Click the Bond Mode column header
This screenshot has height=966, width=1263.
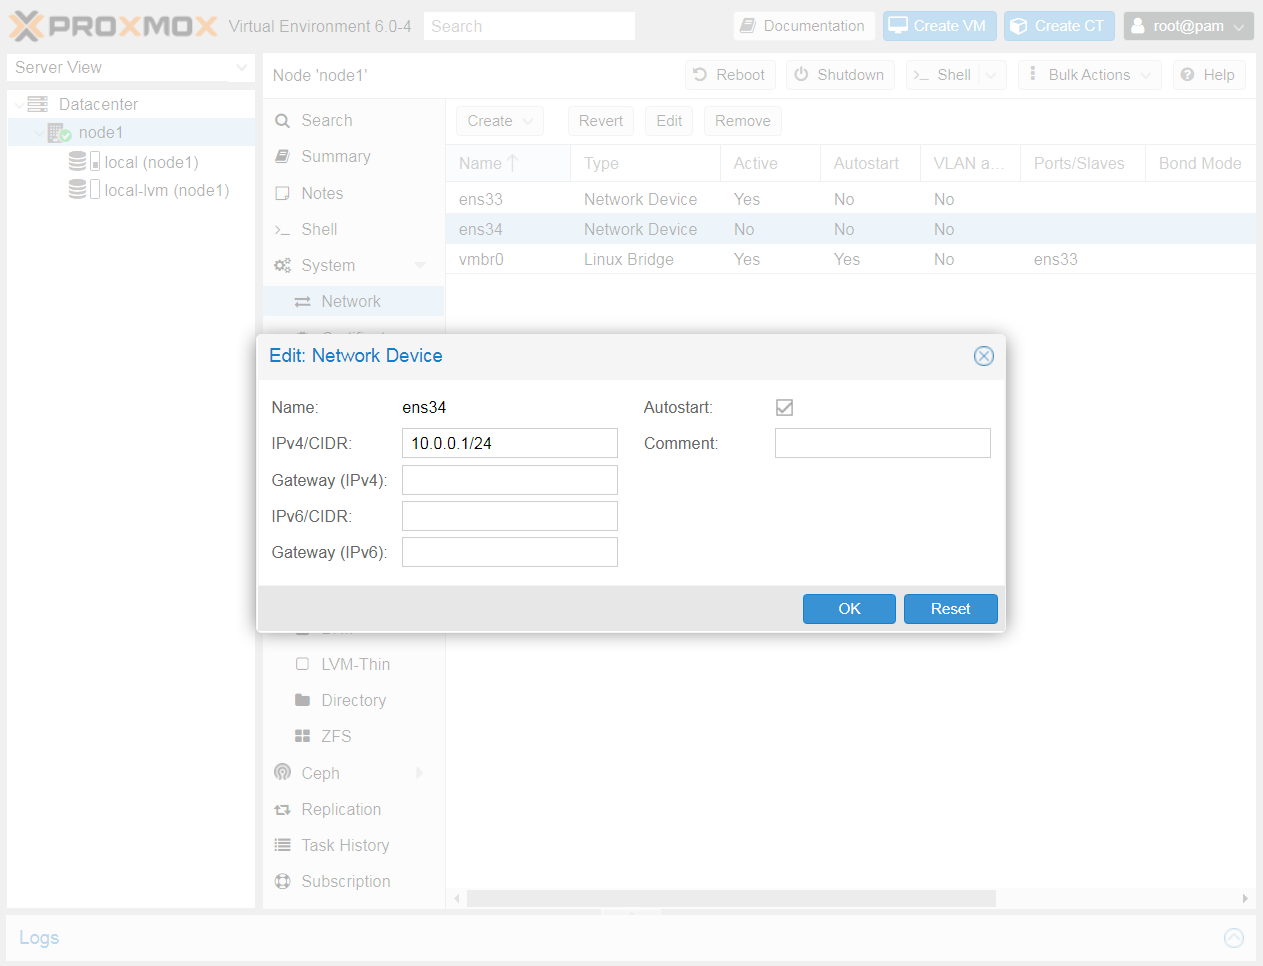tap(1200, 163)
